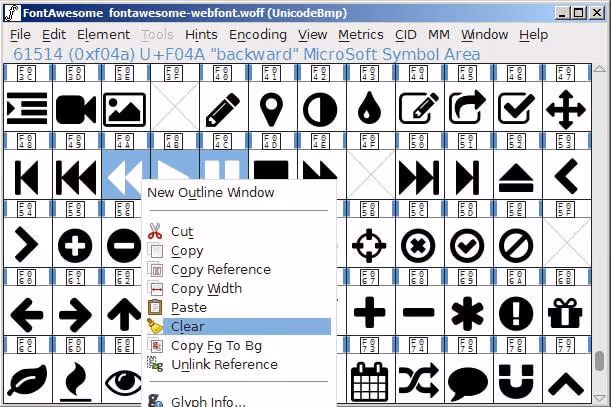This screenshot has height=407, width=611.
Task: Select the plus sign glyph F067
Action: 369,312
